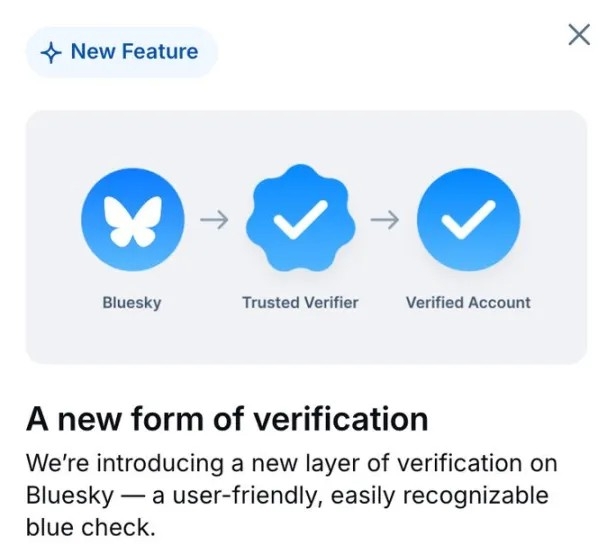Click the round Verified Account checkmark icon
This screenshot has height=555, width=616.
tap(467, 221)
